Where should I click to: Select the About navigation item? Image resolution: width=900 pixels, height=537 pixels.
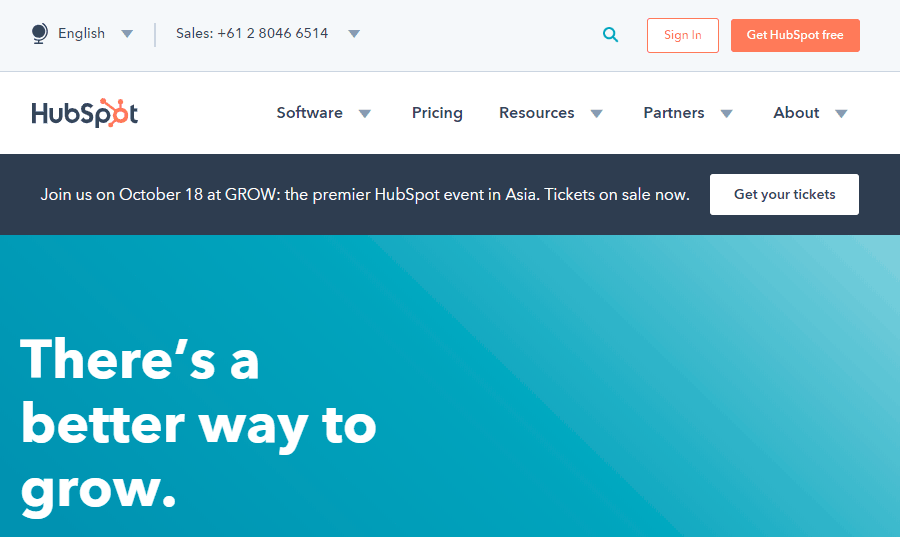[x=796, y=112]
